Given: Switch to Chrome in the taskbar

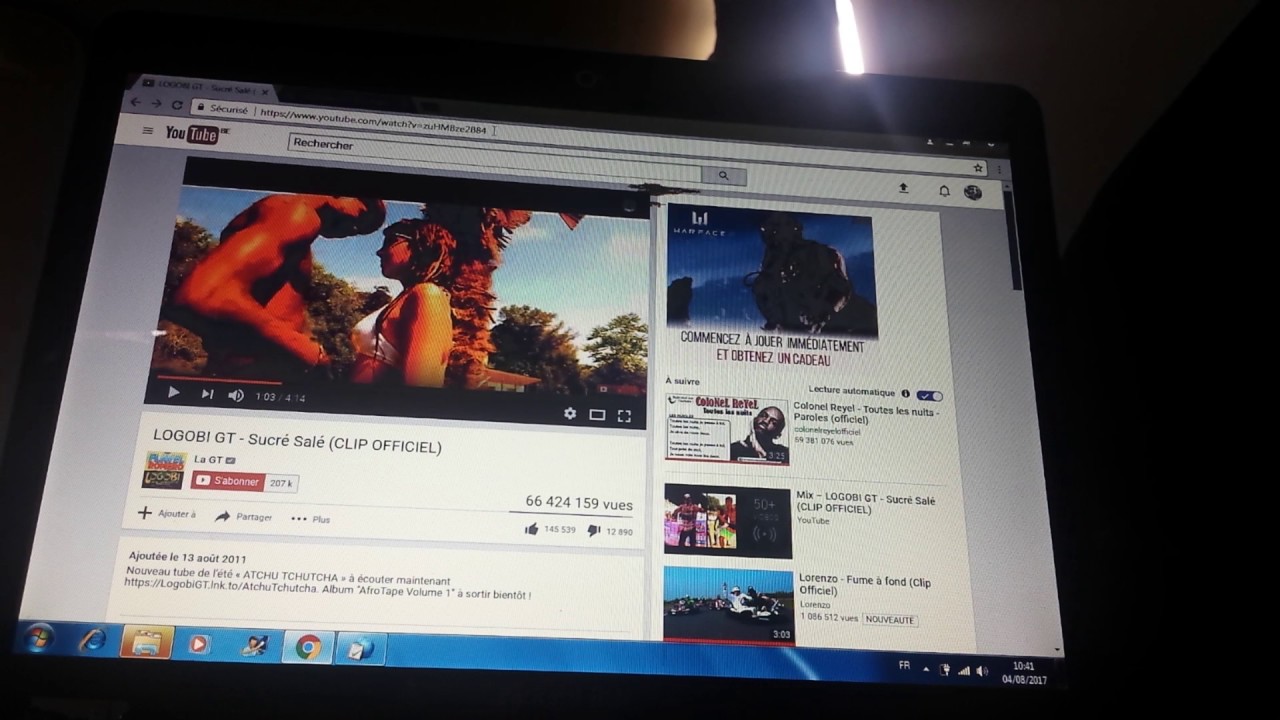Looking at the screenshot, I should [308, 648].
